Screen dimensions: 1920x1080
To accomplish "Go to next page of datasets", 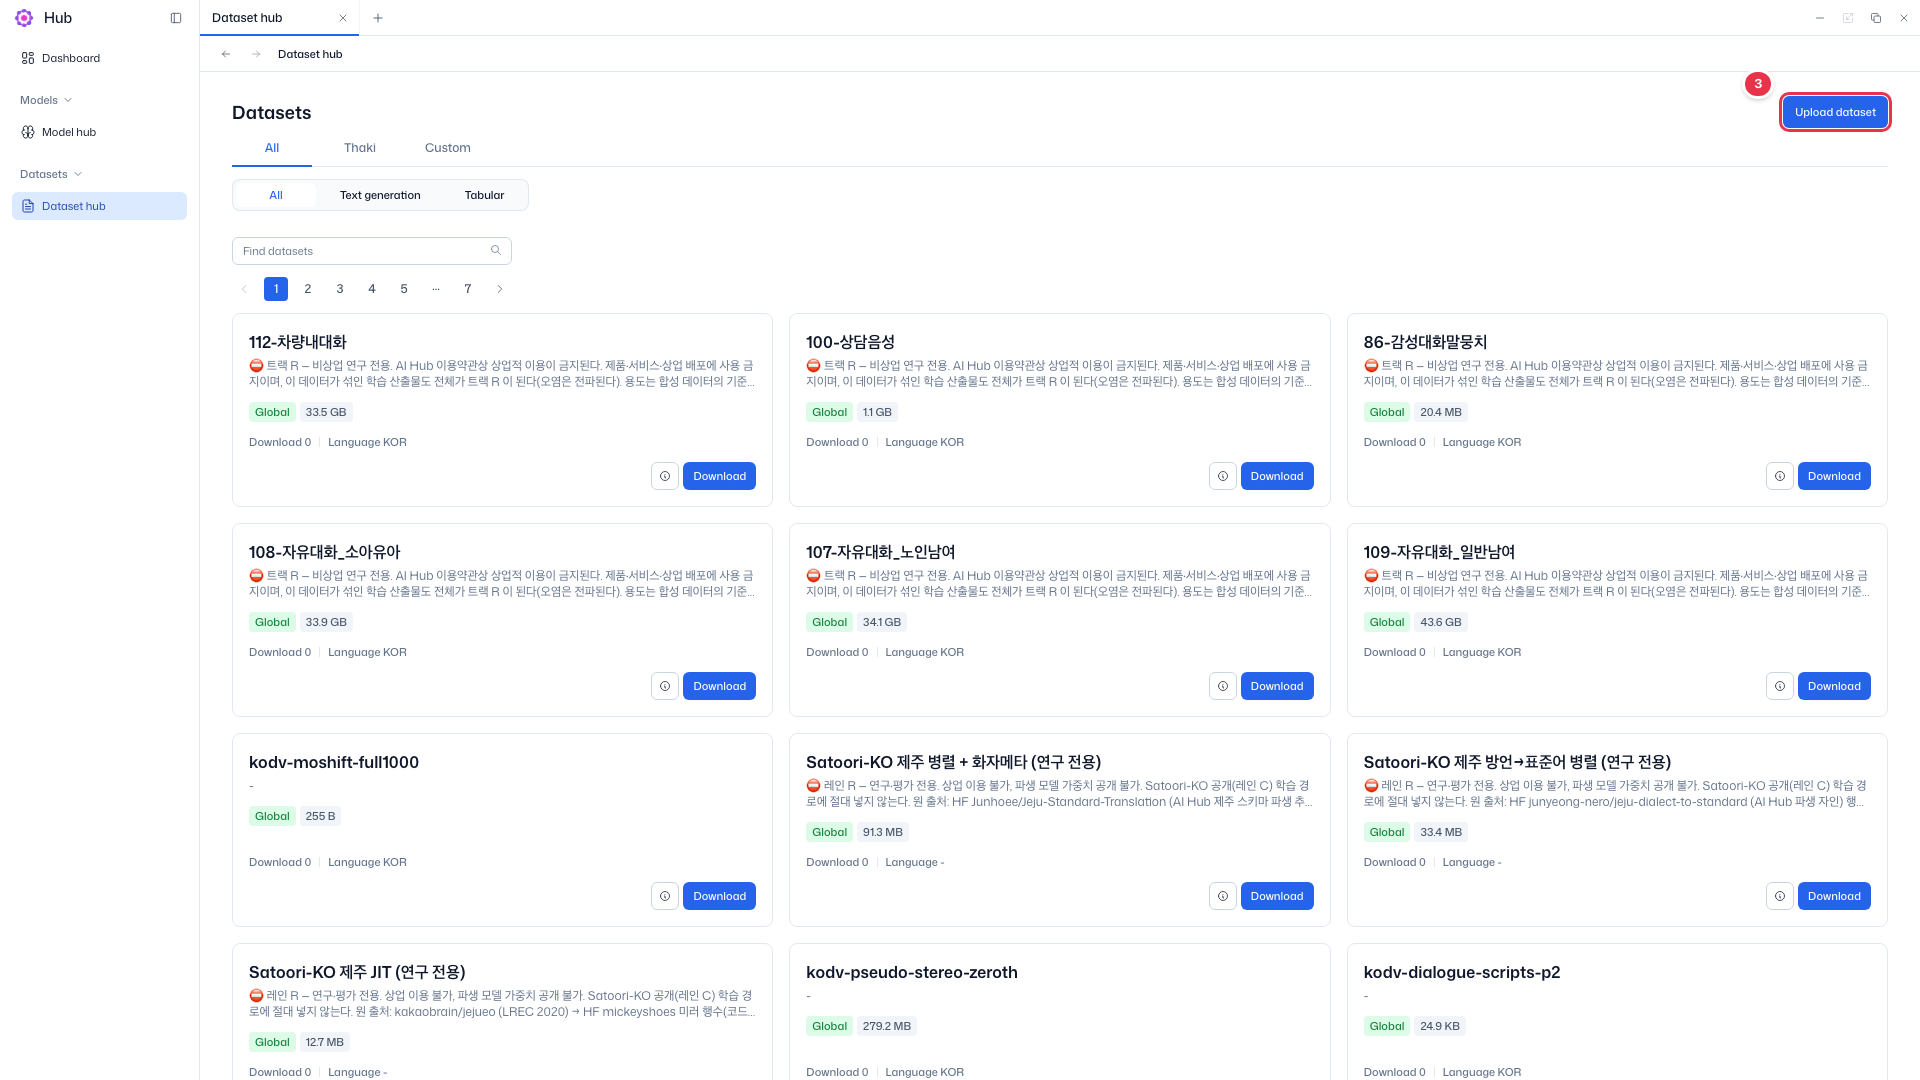I will pos(500,289).
